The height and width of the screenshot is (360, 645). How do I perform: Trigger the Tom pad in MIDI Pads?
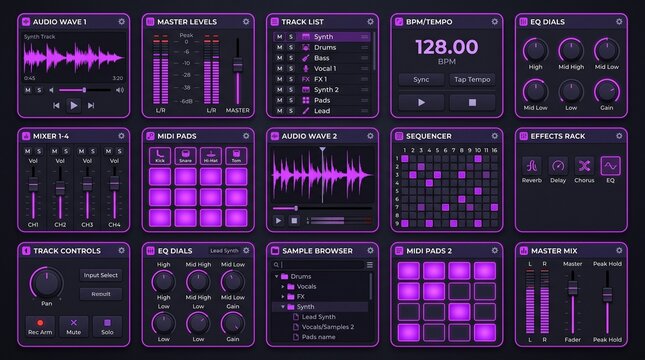tap(237, 156)
